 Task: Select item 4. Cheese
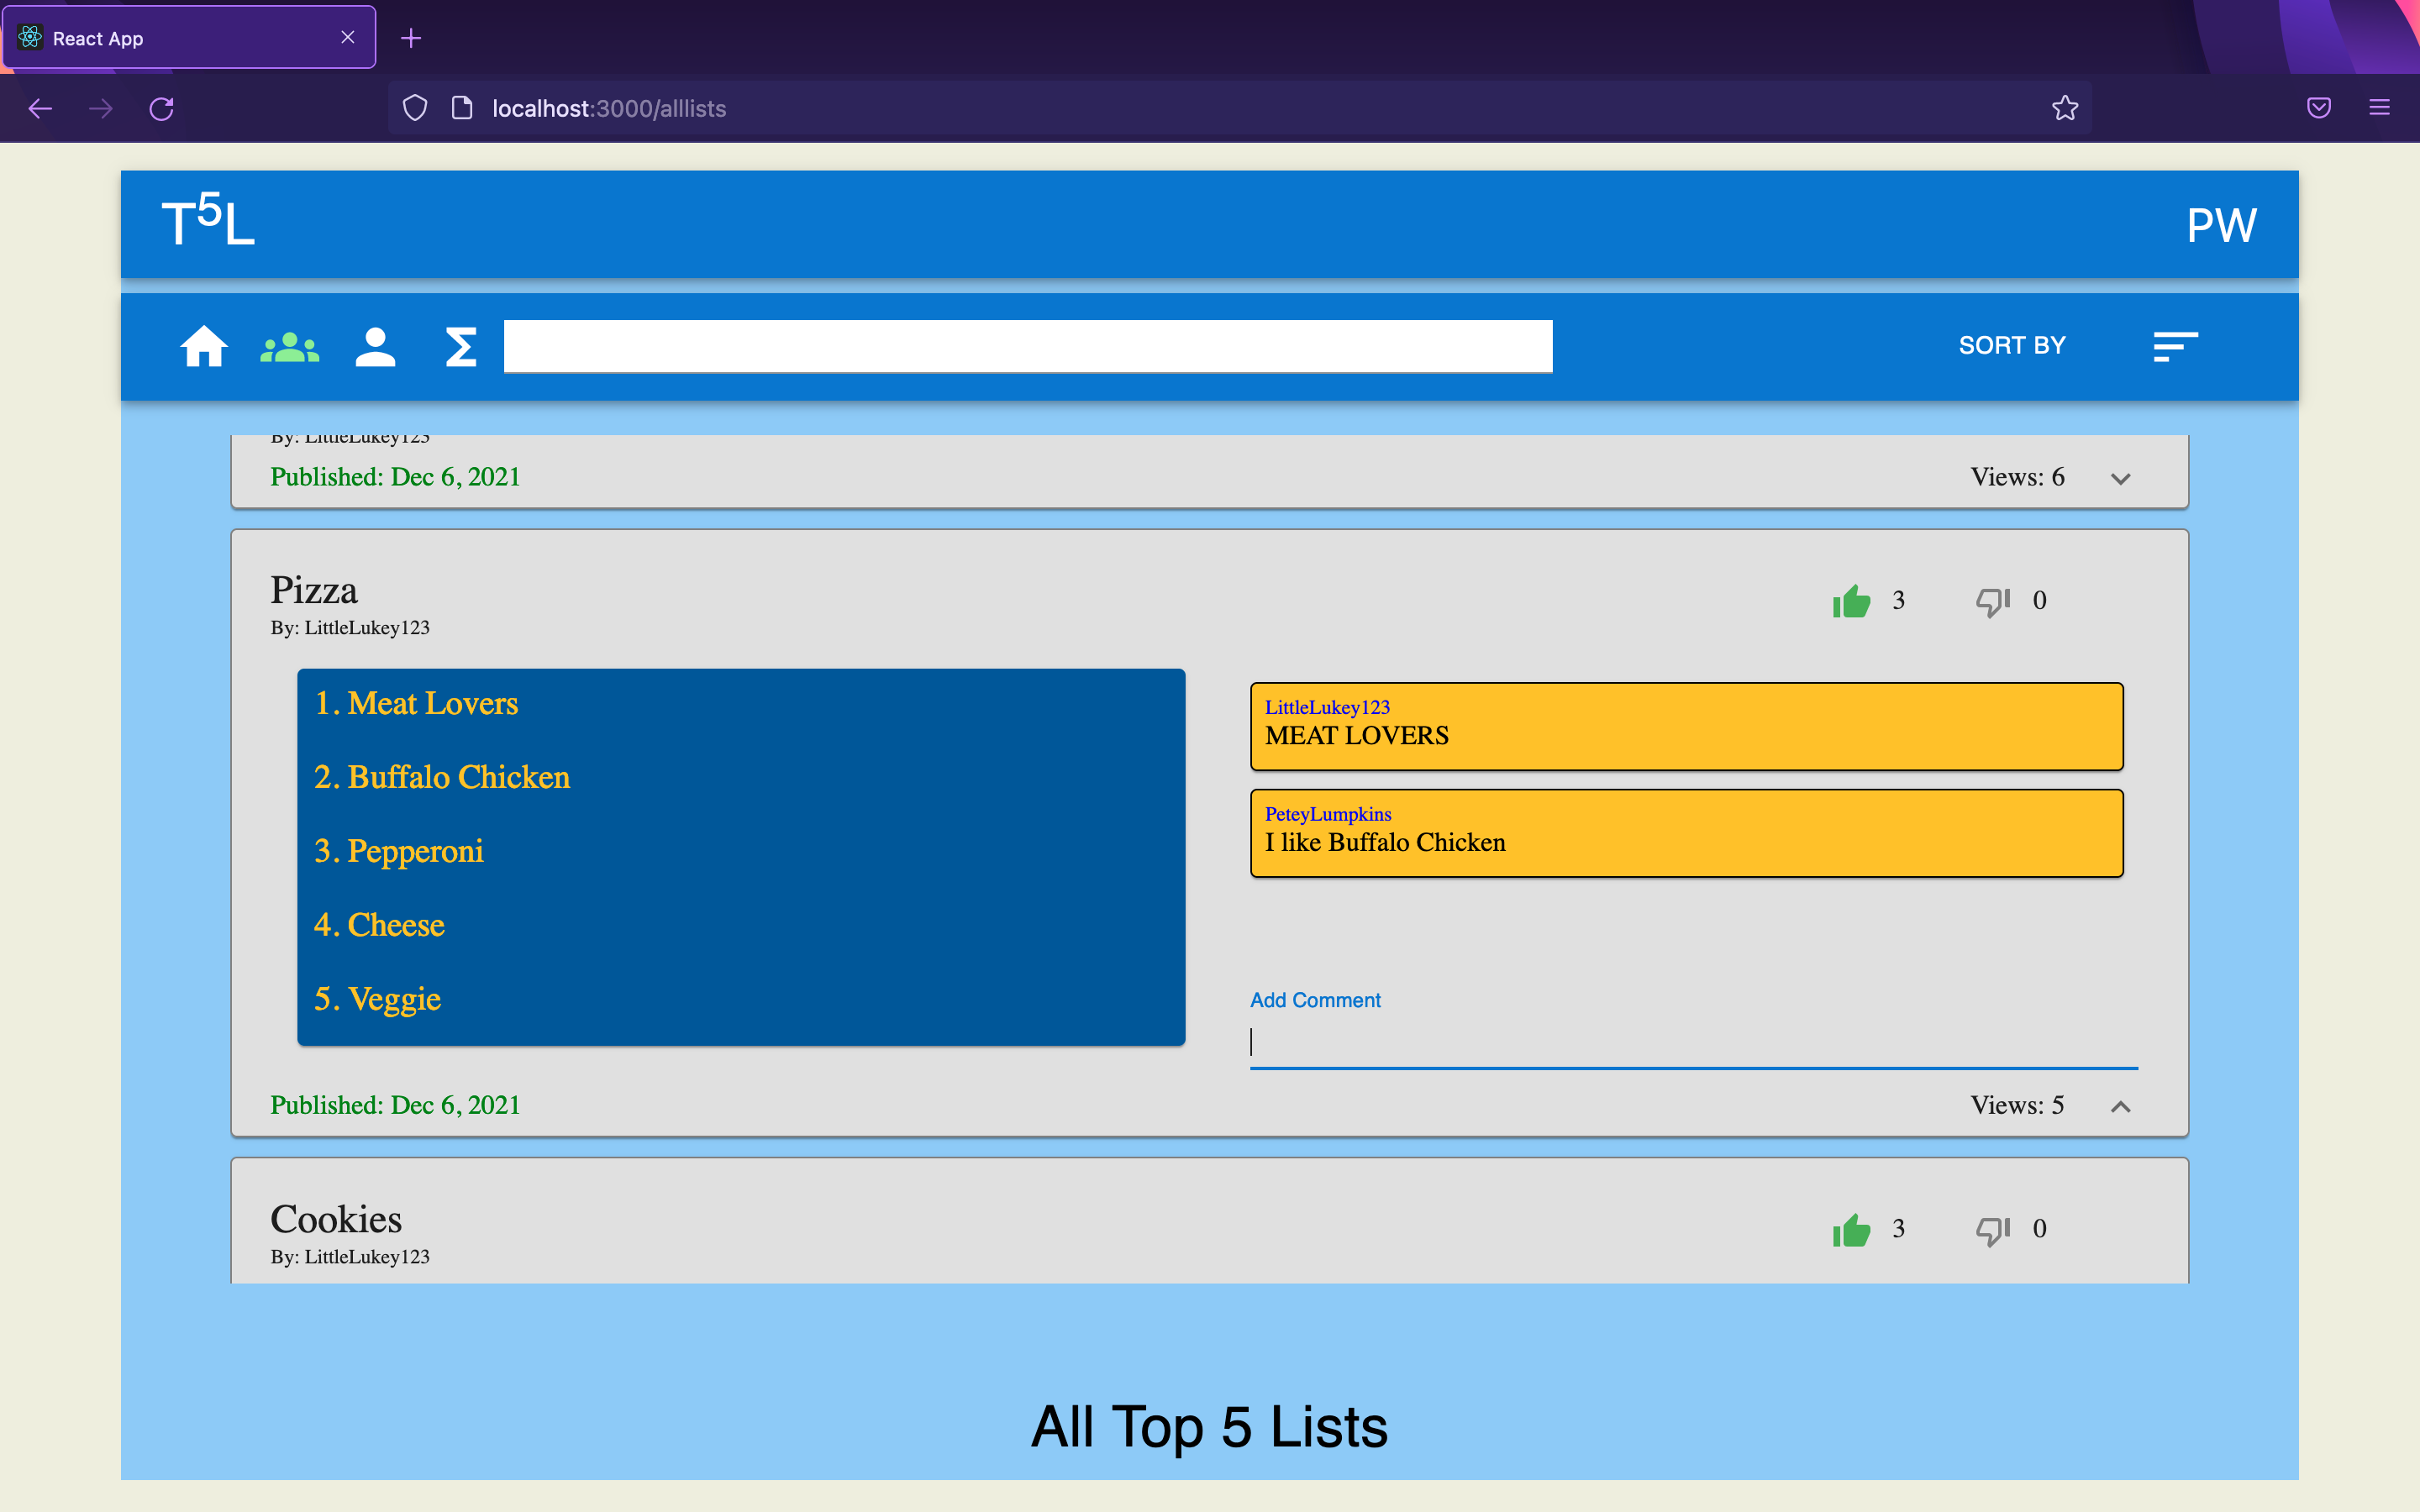click(379, 925)
